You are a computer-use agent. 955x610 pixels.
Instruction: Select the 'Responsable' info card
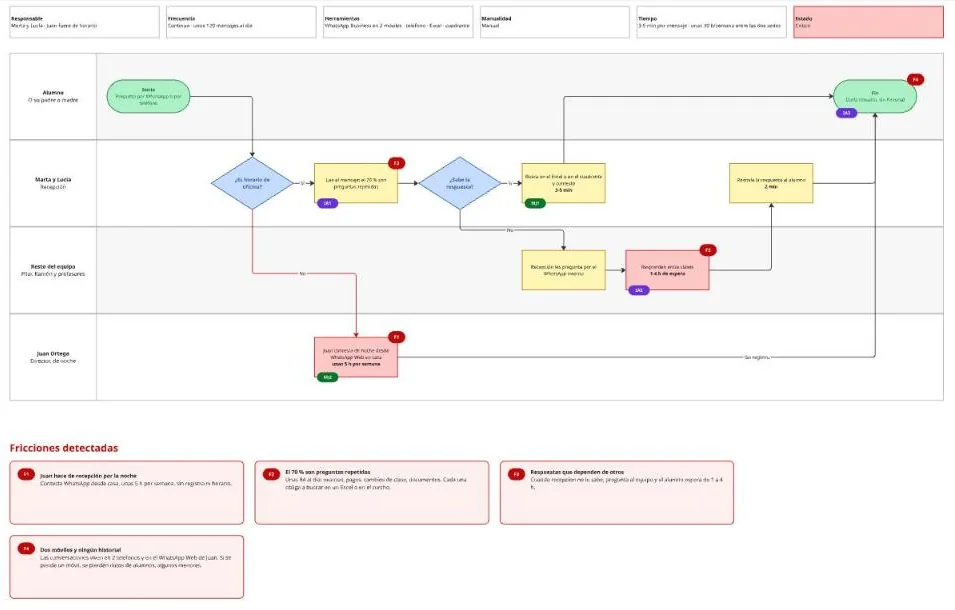(85, 22)
